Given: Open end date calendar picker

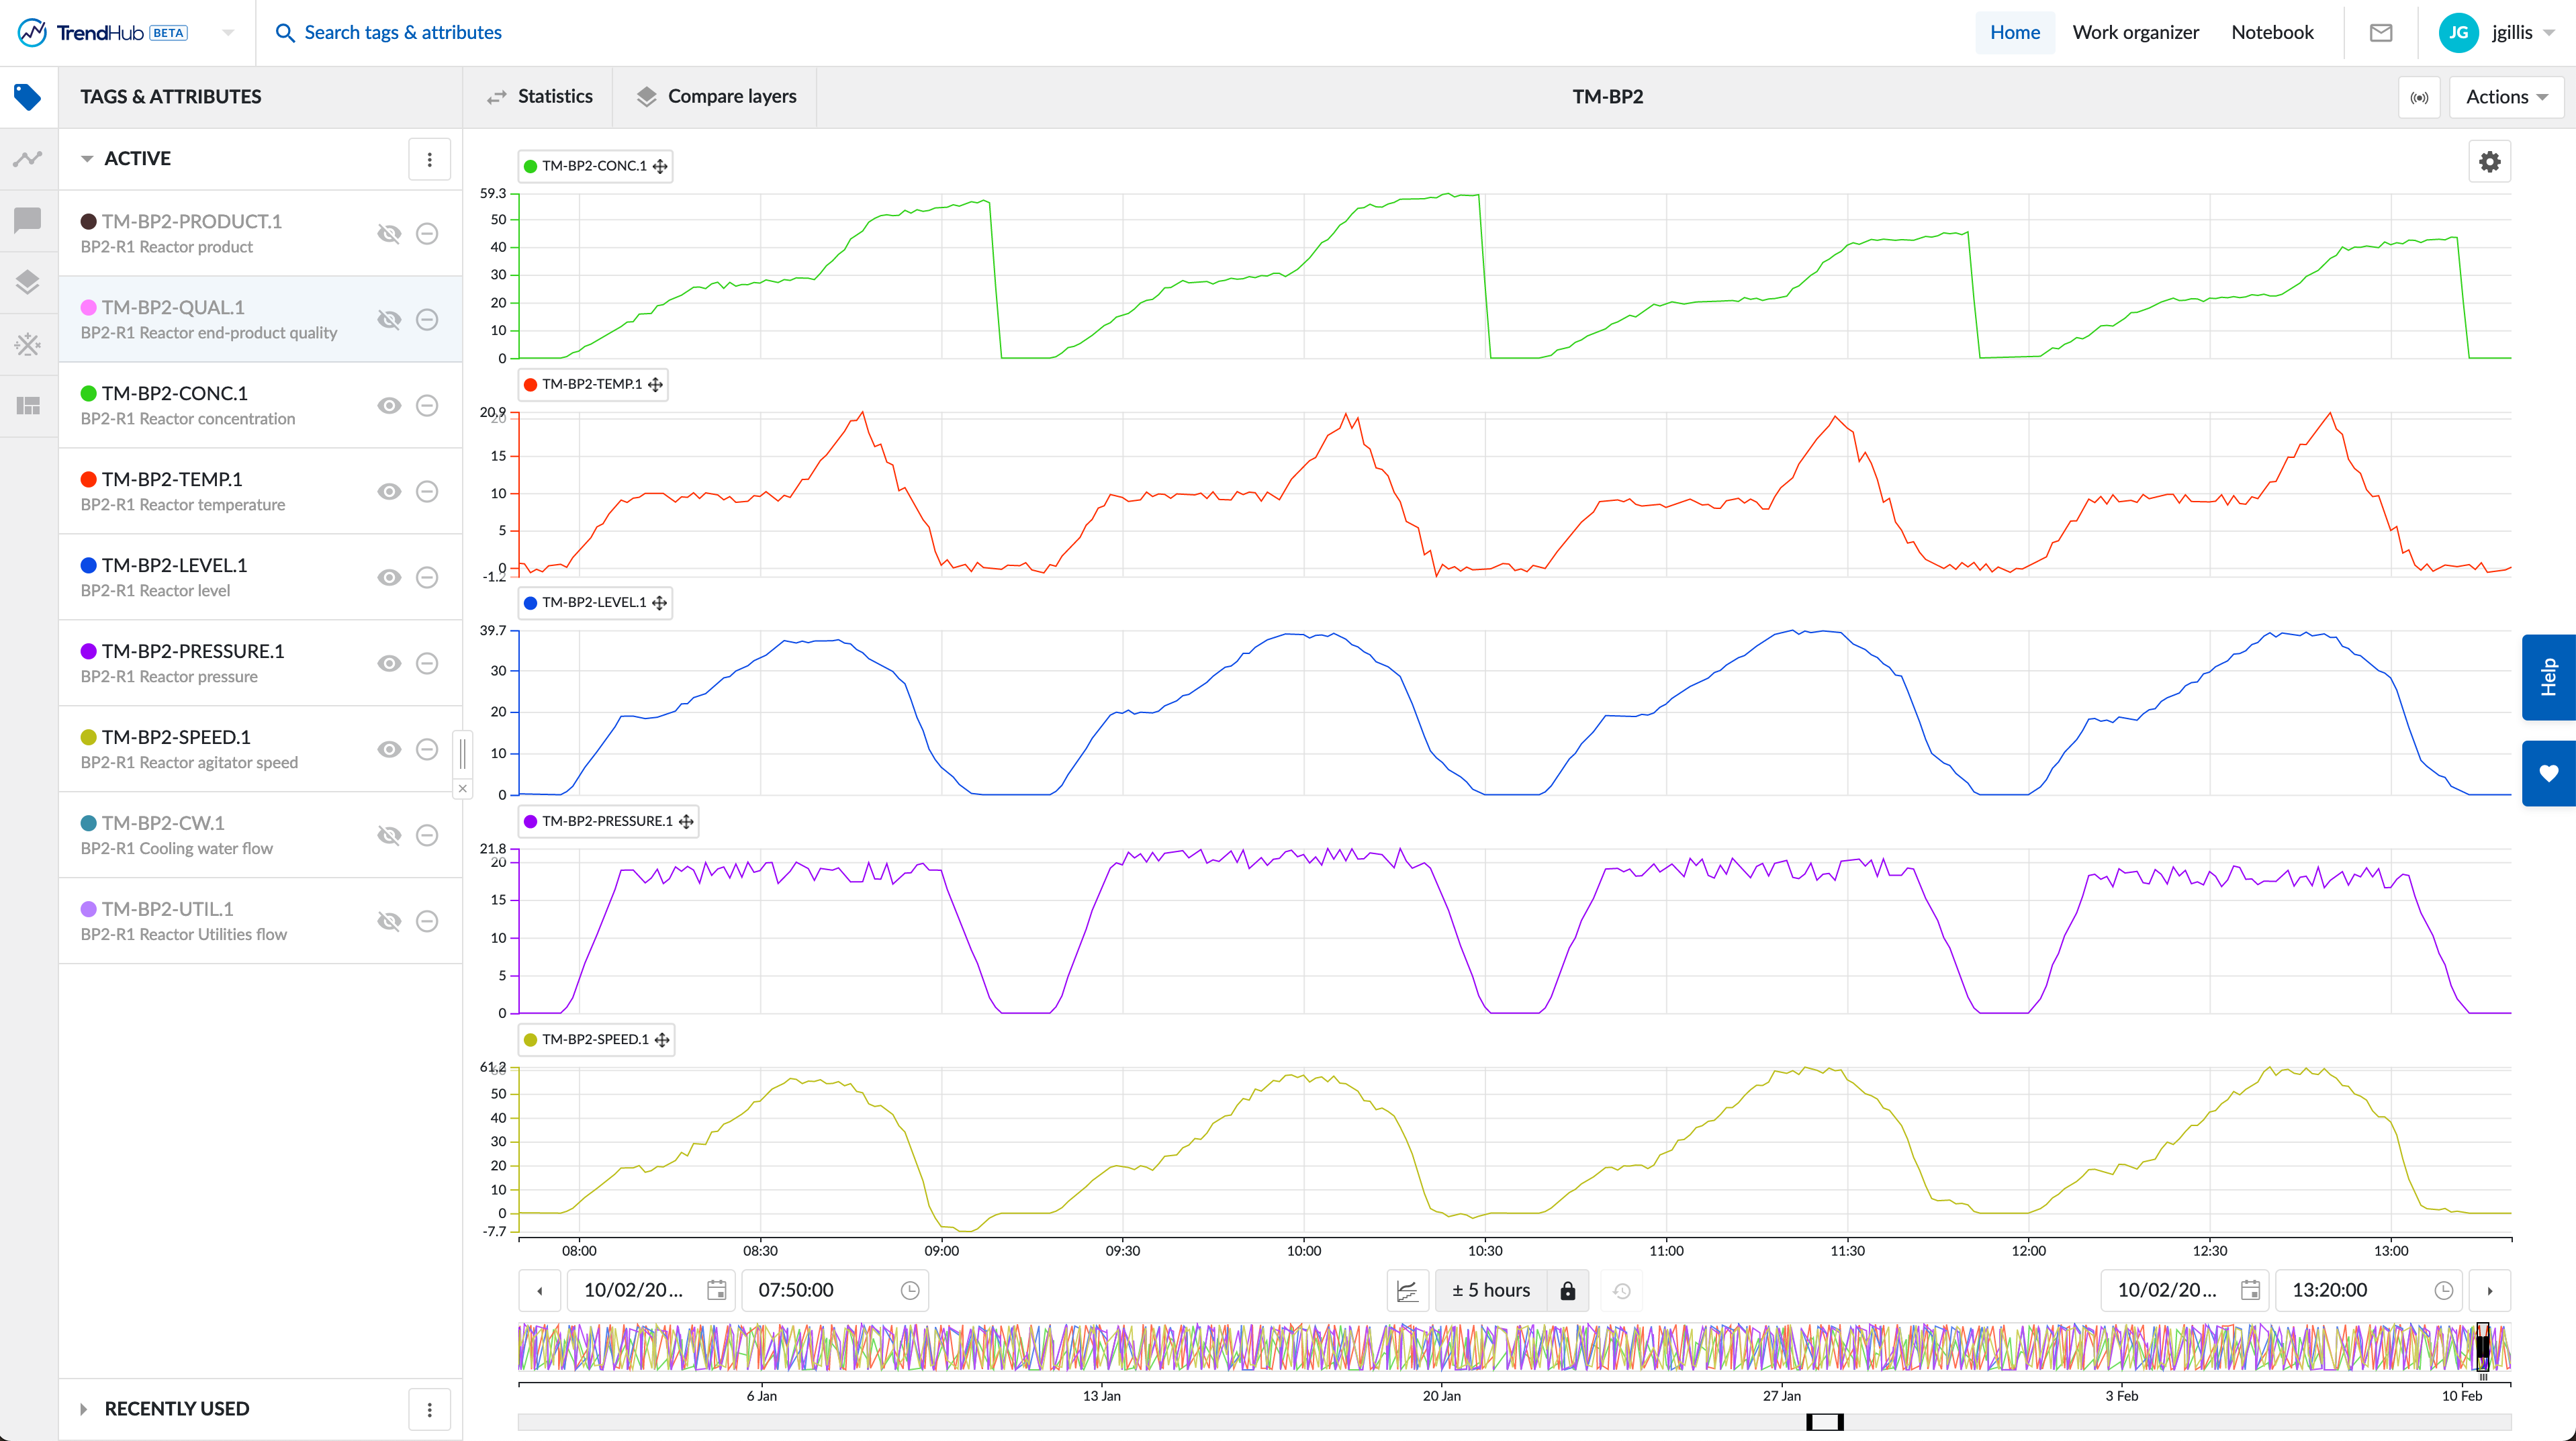Looking at the screenshot, I should (x=2250, y=1291).
